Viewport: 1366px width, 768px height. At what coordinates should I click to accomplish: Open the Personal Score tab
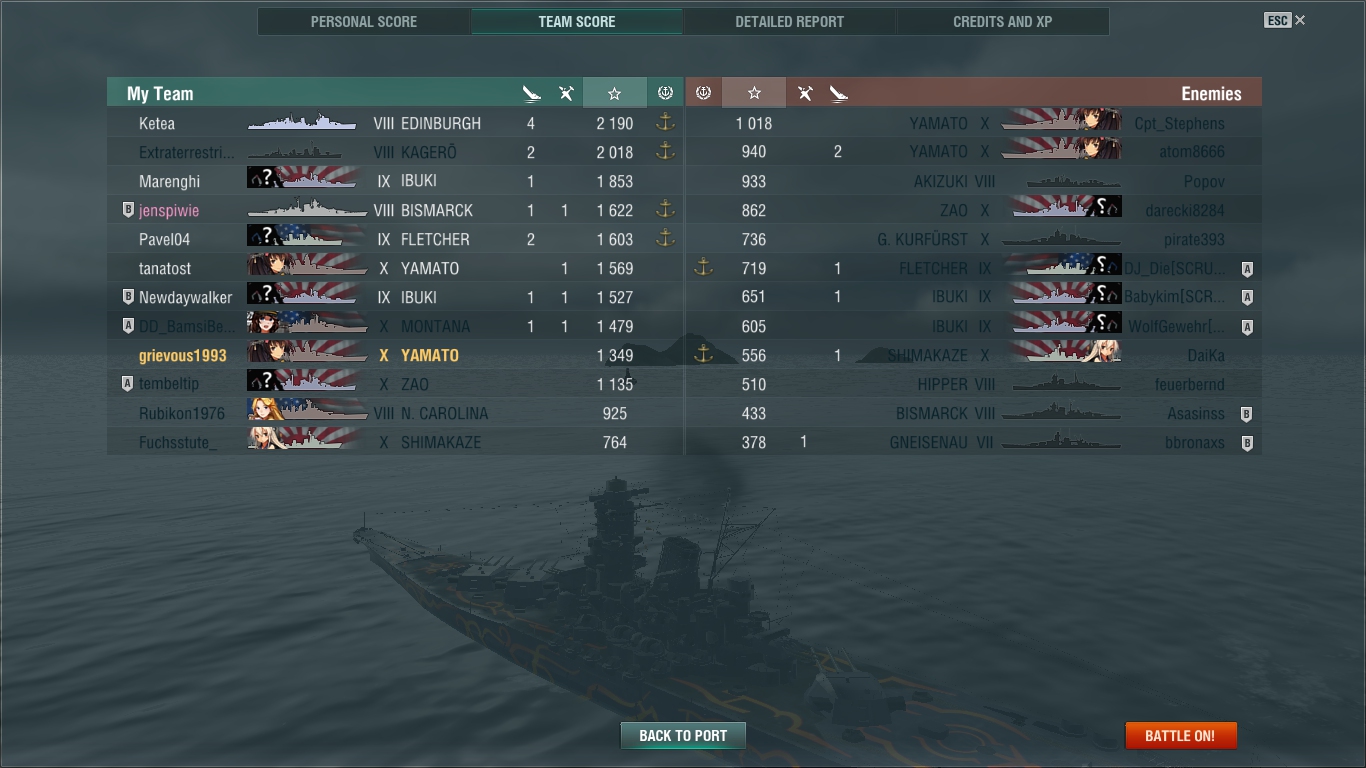pyautogui.click(x=364, y=21)
